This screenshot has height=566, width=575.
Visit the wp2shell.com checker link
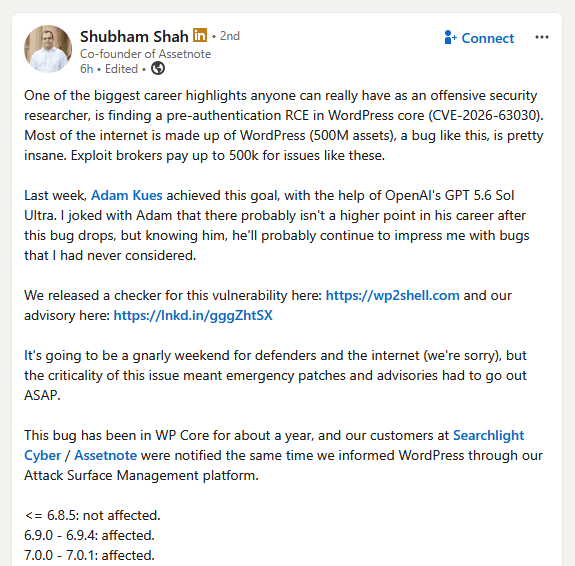coord(392,295)
